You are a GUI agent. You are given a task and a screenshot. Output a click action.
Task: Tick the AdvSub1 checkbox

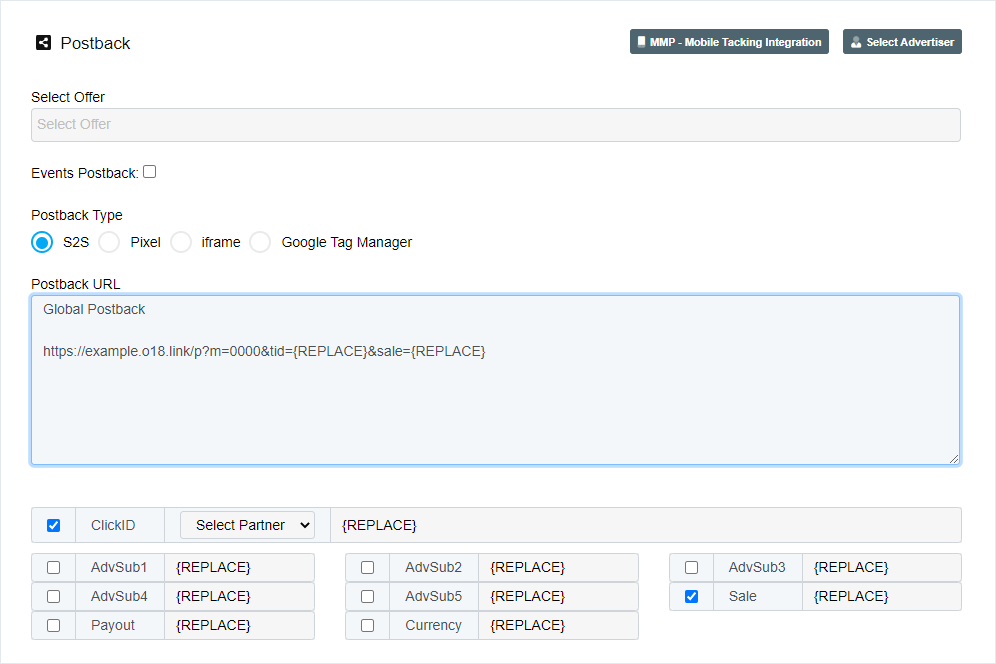(54, 567)
